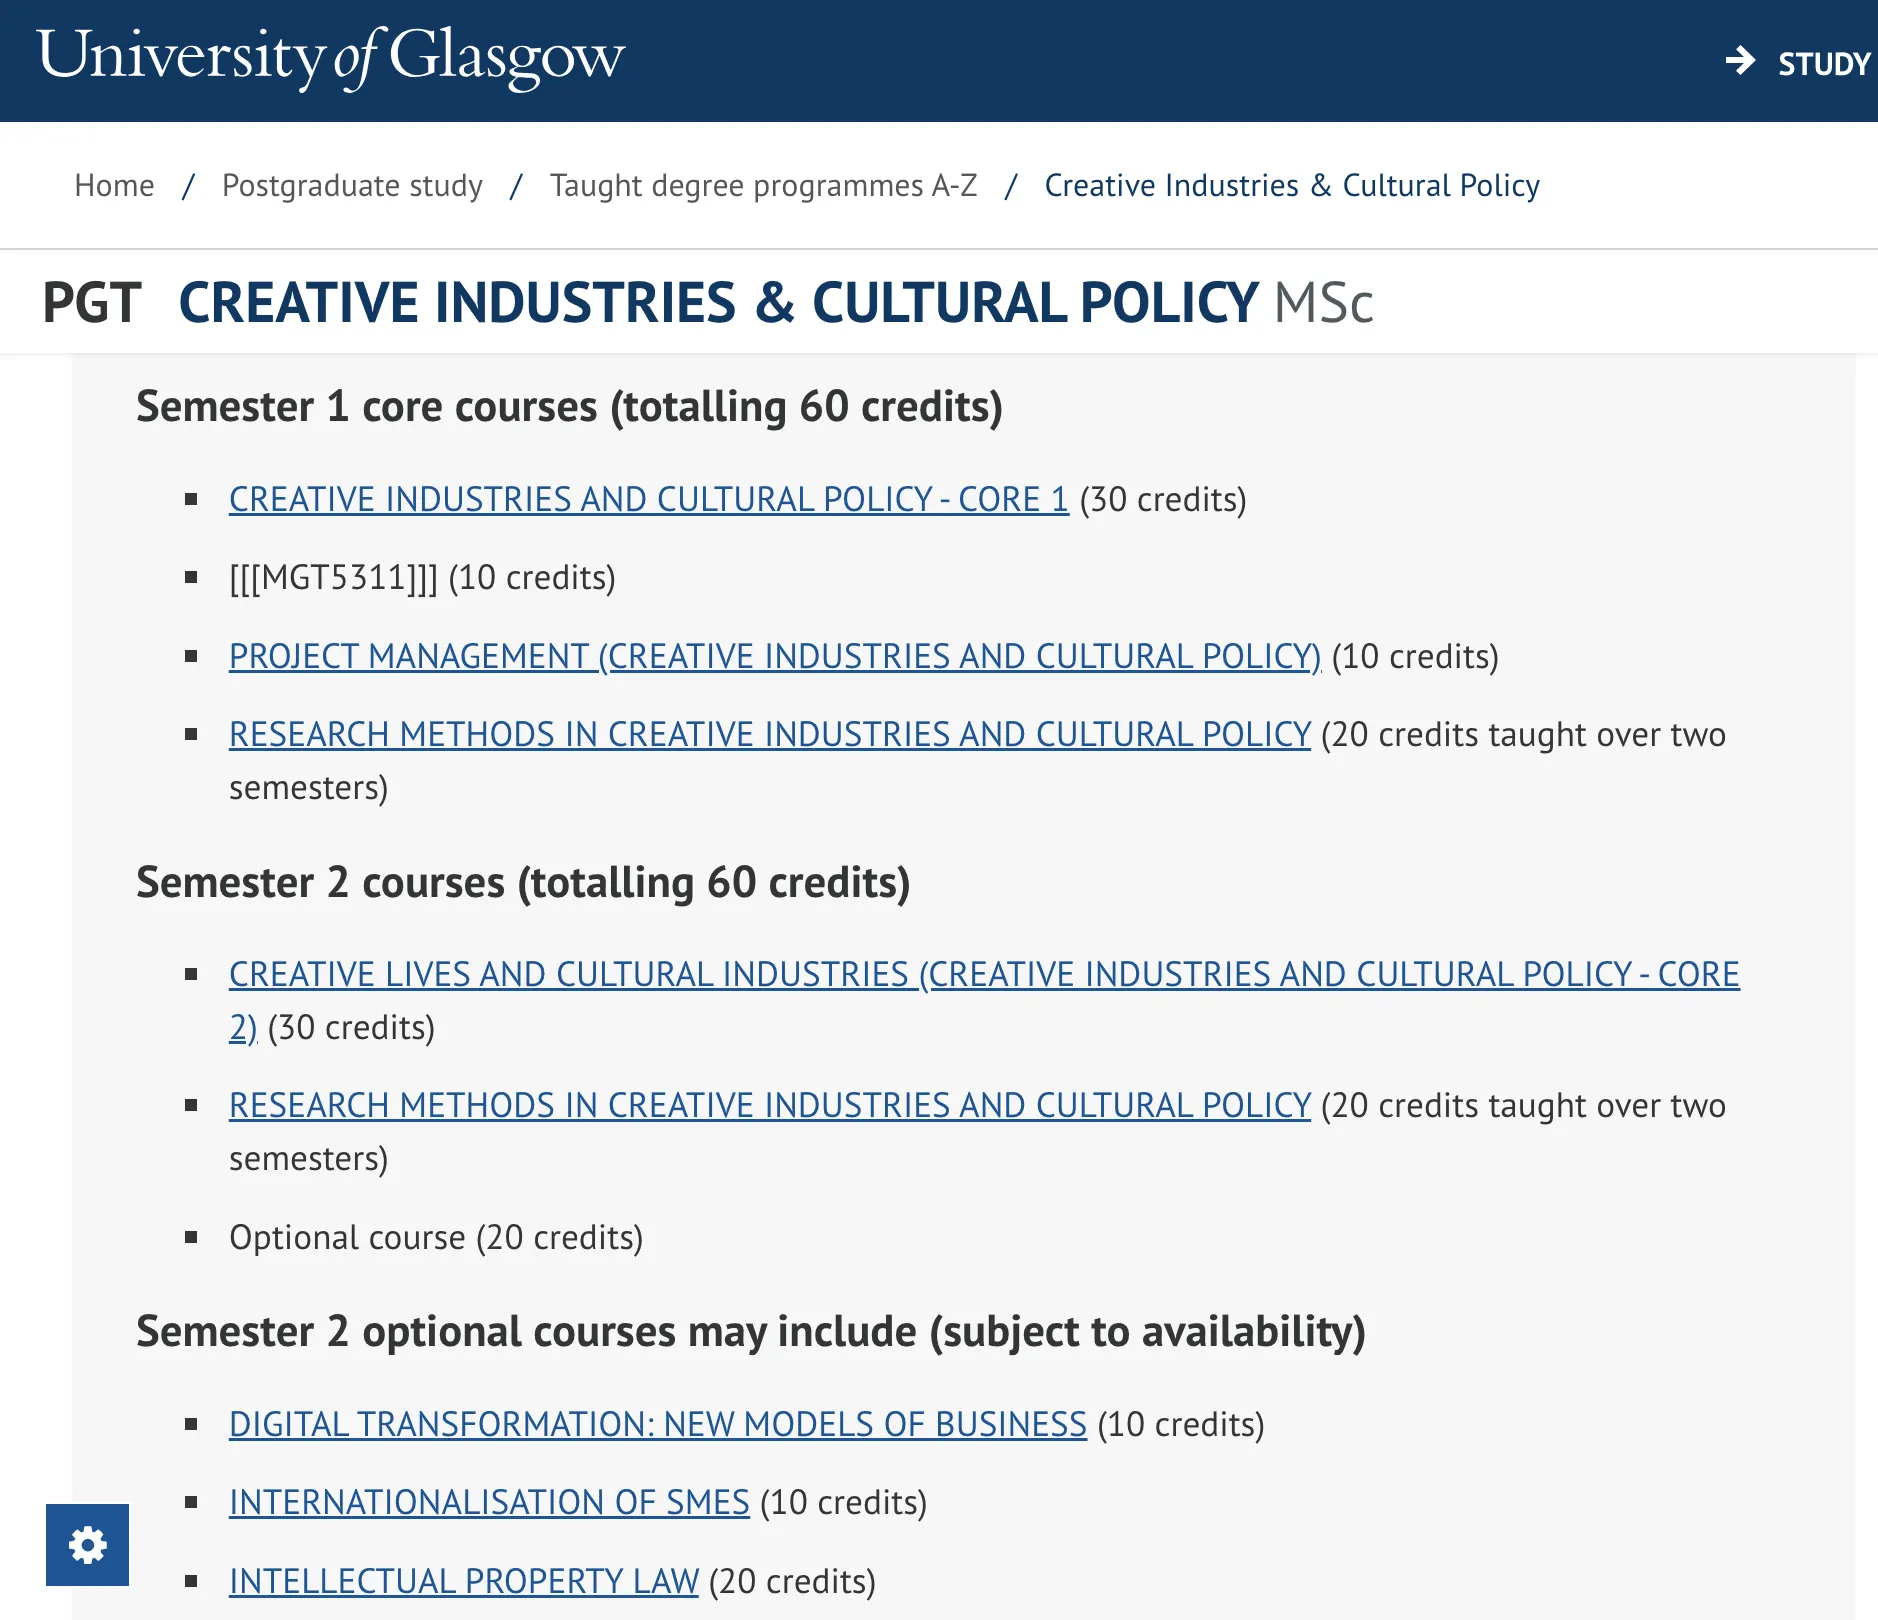Open Creative Lives and Cultural Industries link

(x=983, y=974)
